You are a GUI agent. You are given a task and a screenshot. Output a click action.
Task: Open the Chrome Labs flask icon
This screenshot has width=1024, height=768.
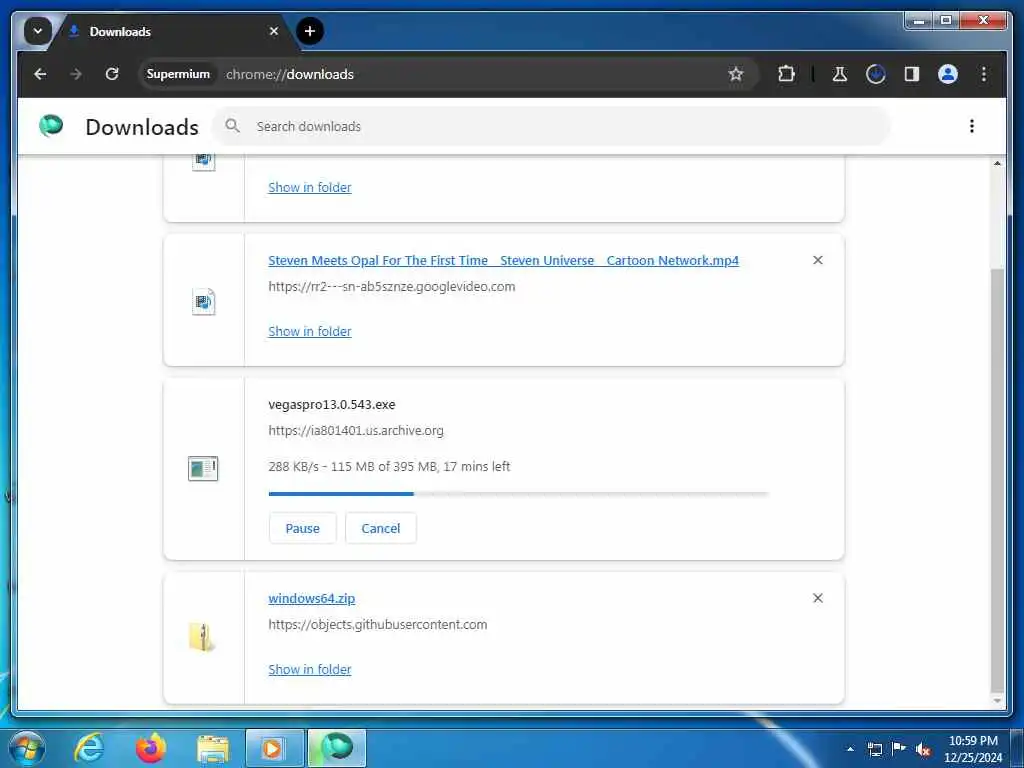840,74
